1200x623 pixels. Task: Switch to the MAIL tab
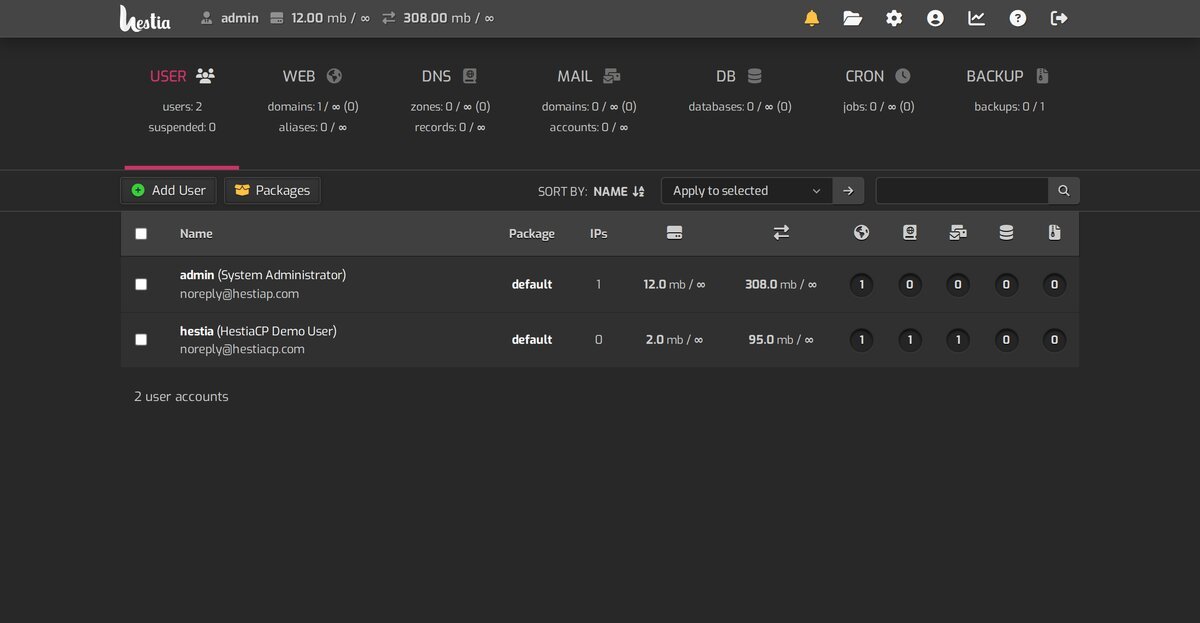click(589, 76)
